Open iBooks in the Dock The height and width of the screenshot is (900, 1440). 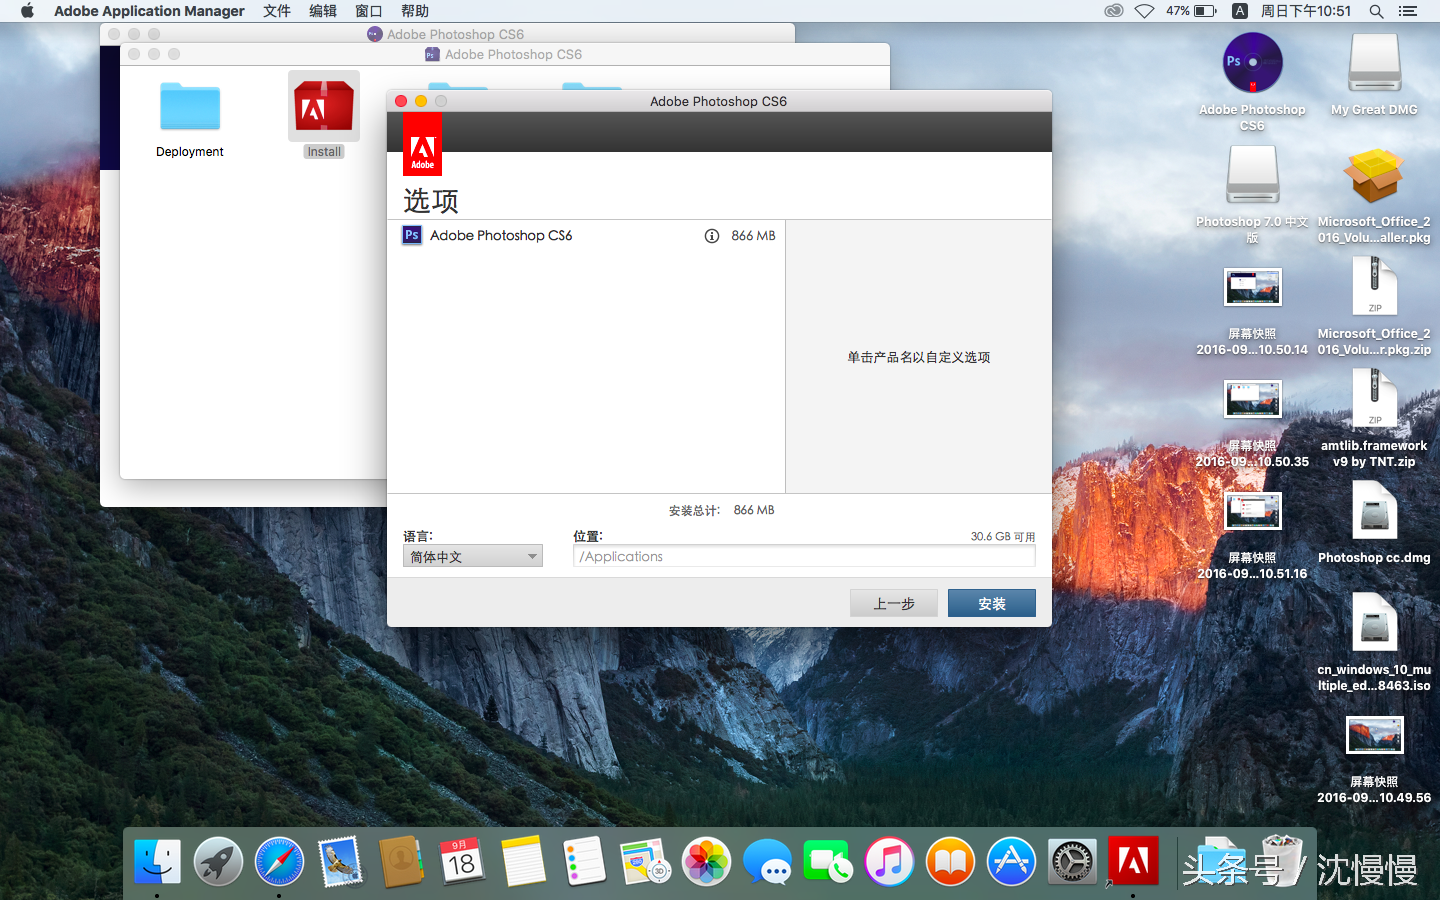coord(950,861)
